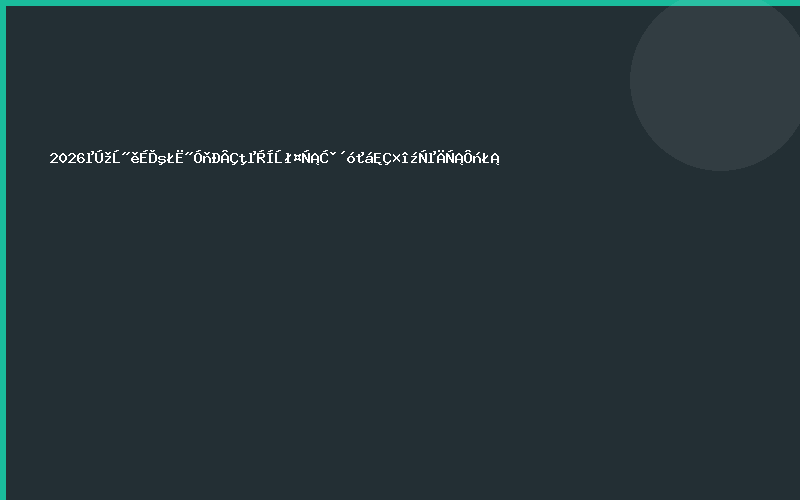Click the "2026" at the headline start
The height and width of the screenshot is (500, 800).
(x=66, y=158)
